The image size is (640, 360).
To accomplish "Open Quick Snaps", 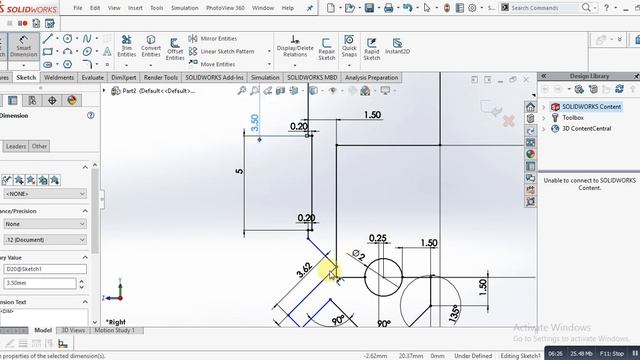I will click(x=349, y=46).
